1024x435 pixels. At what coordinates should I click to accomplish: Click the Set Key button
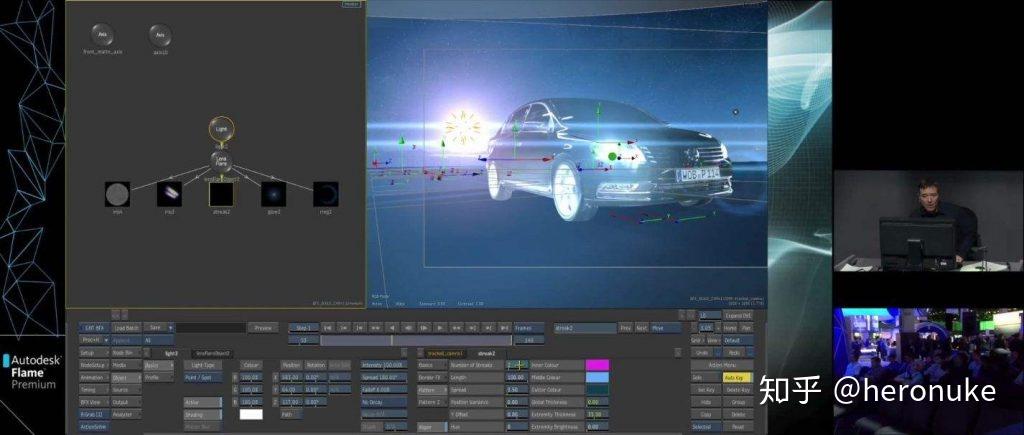[x=705, y=390]
